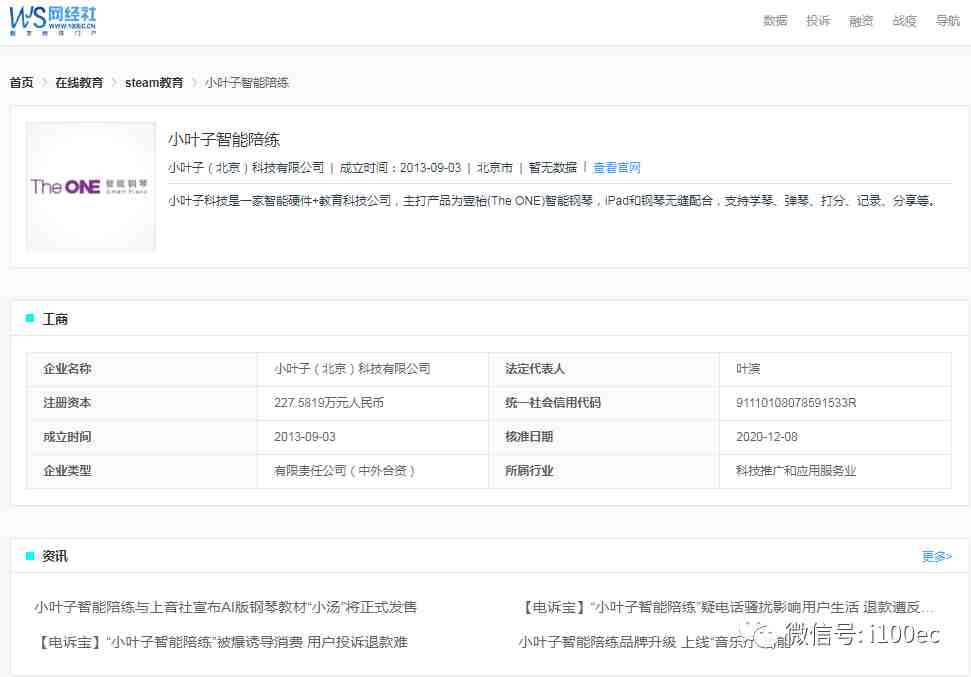The image size is (971, 677).
Task: Click credit code 91110108078591533R
Action: coord(796,403)
